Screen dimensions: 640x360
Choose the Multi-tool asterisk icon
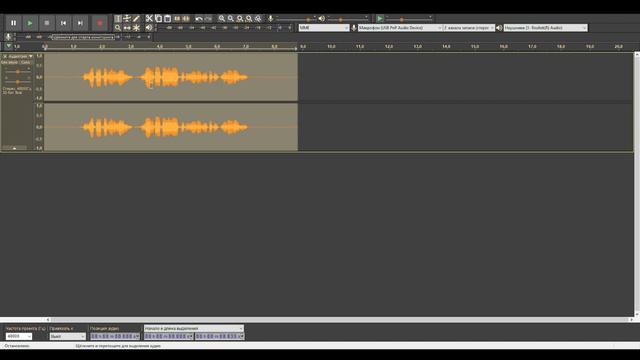pyautogui.click(x=136, y=28)
